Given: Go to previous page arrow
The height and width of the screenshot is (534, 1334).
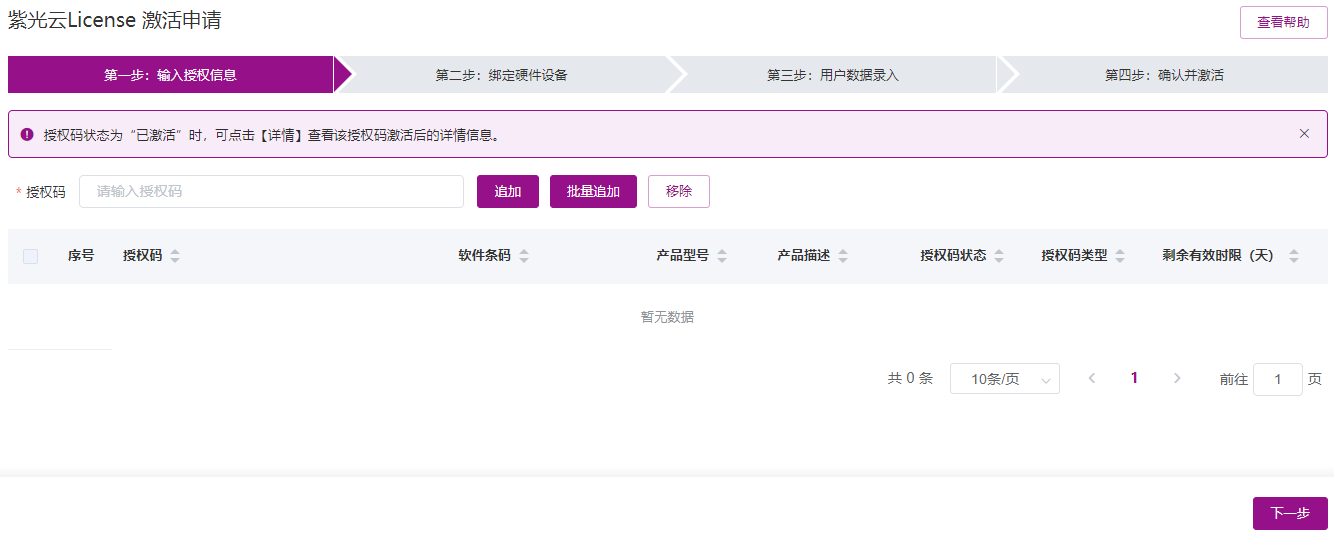Looking at the screenshot, I should pyautogui.click(x=1092, y=378).
